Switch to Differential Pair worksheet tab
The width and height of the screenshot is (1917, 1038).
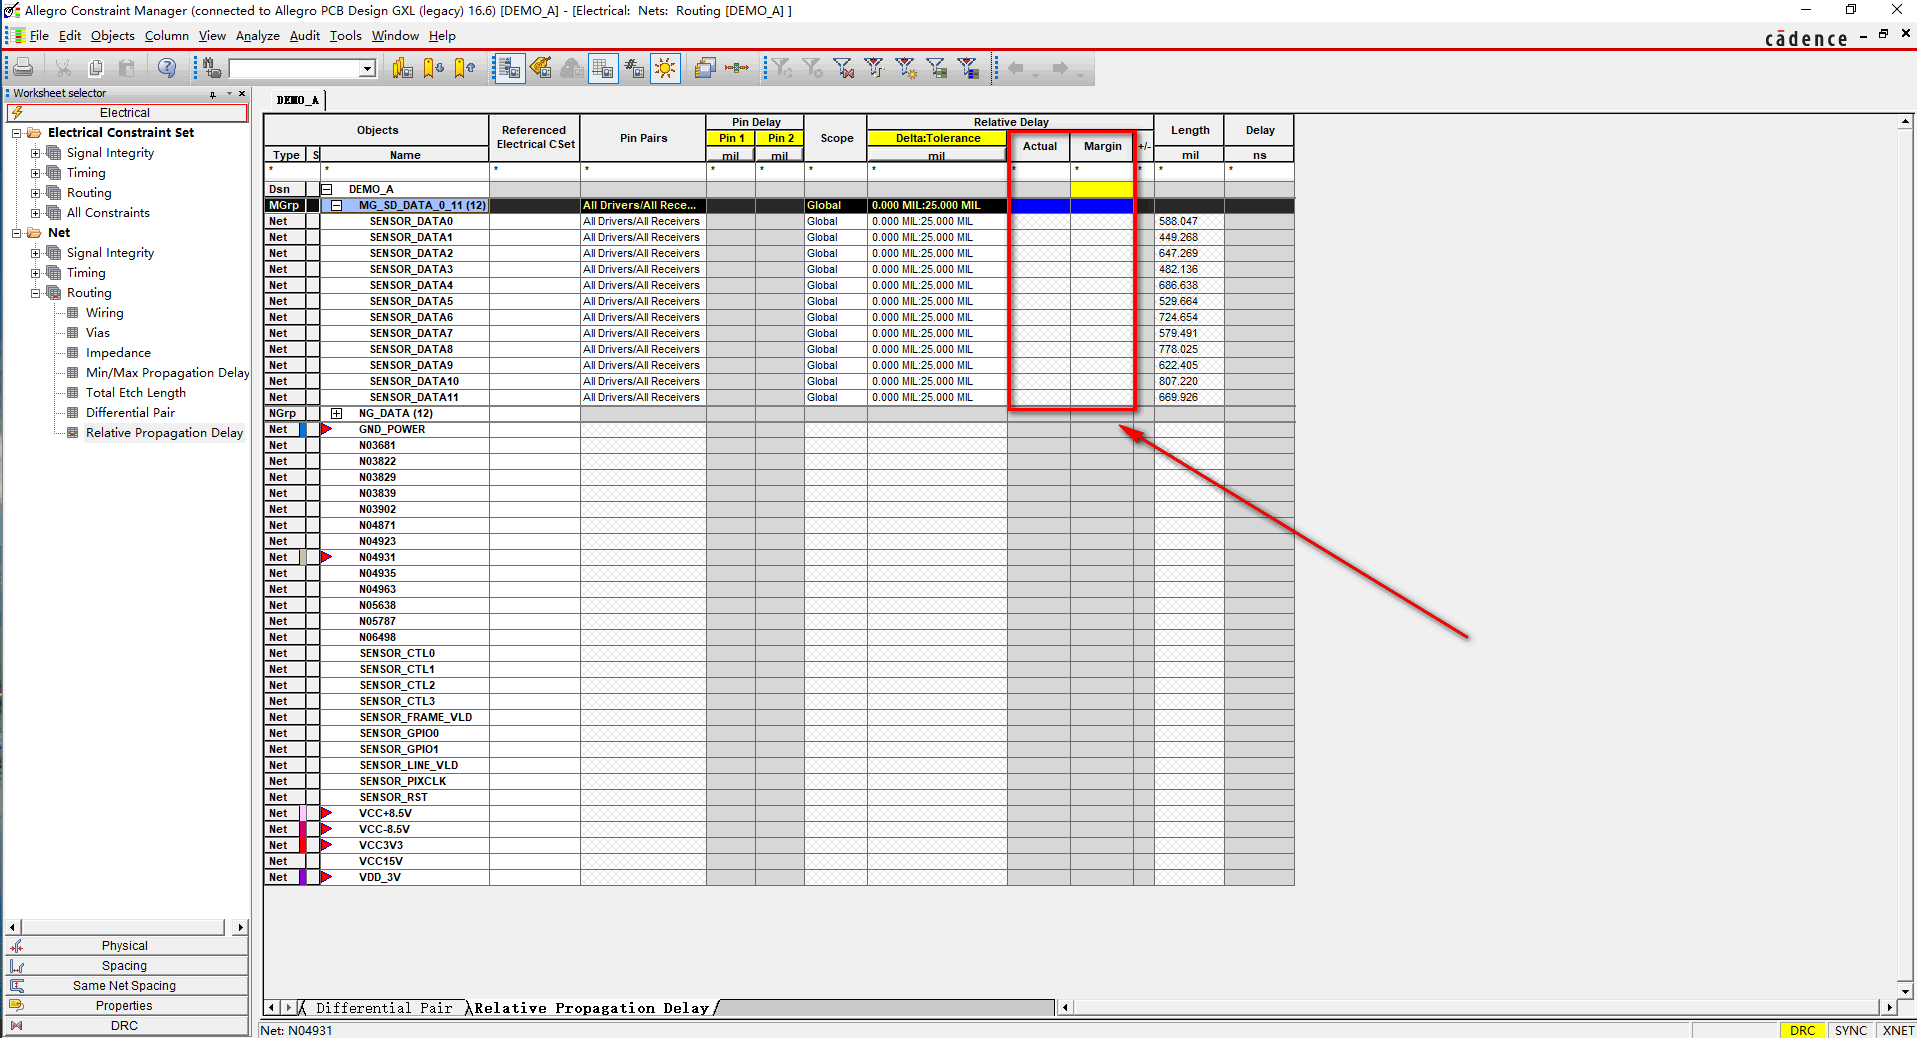(x=384, y=1008)
